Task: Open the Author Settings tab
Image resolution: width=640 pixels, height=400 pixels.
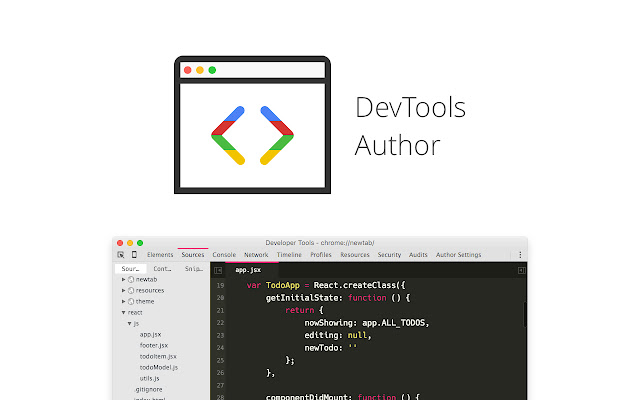Action: (x=458, y=255)
